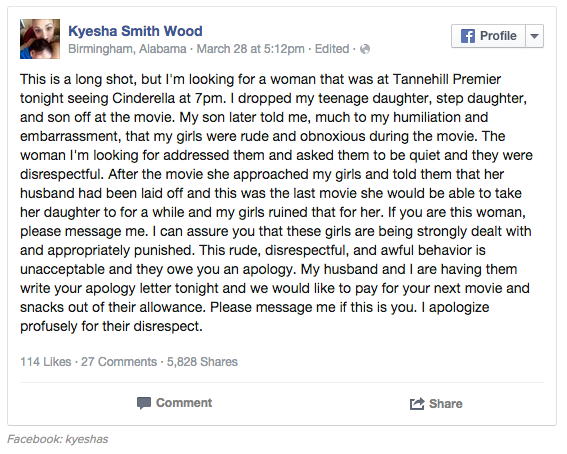Click the globe public privacy icon

click(365, 49)
